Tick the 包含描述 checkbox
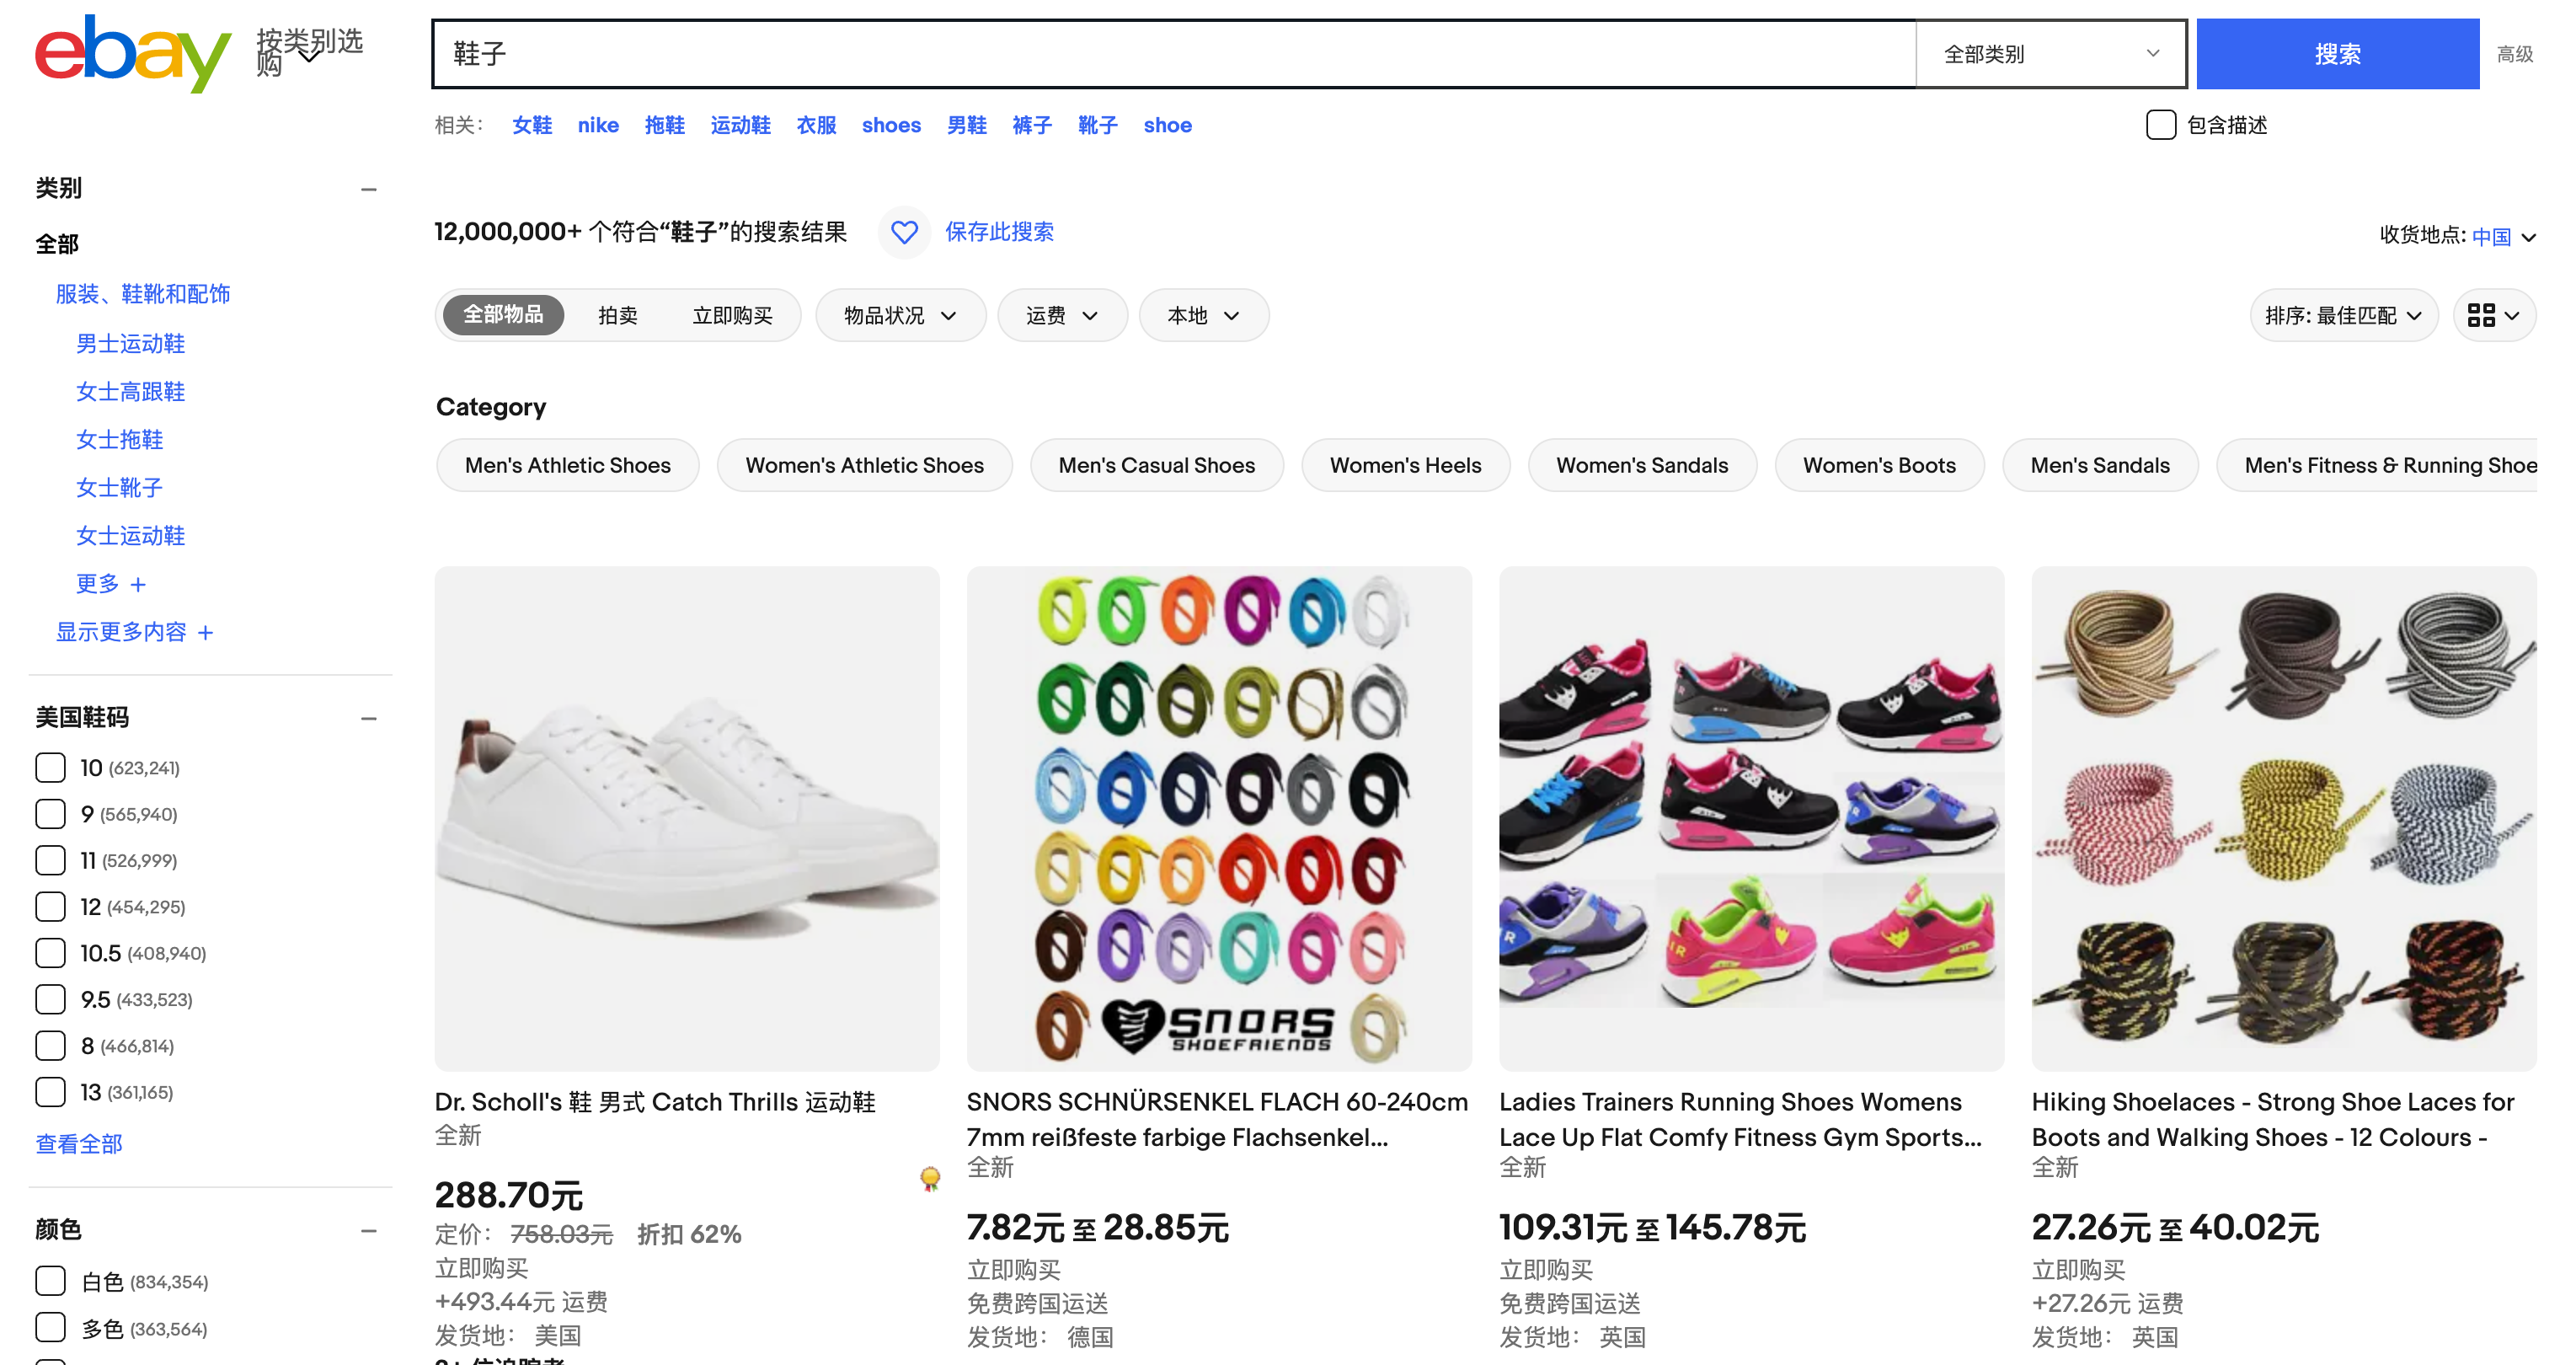Screen dimensions: 2576x1365 tap(2161, 125)
